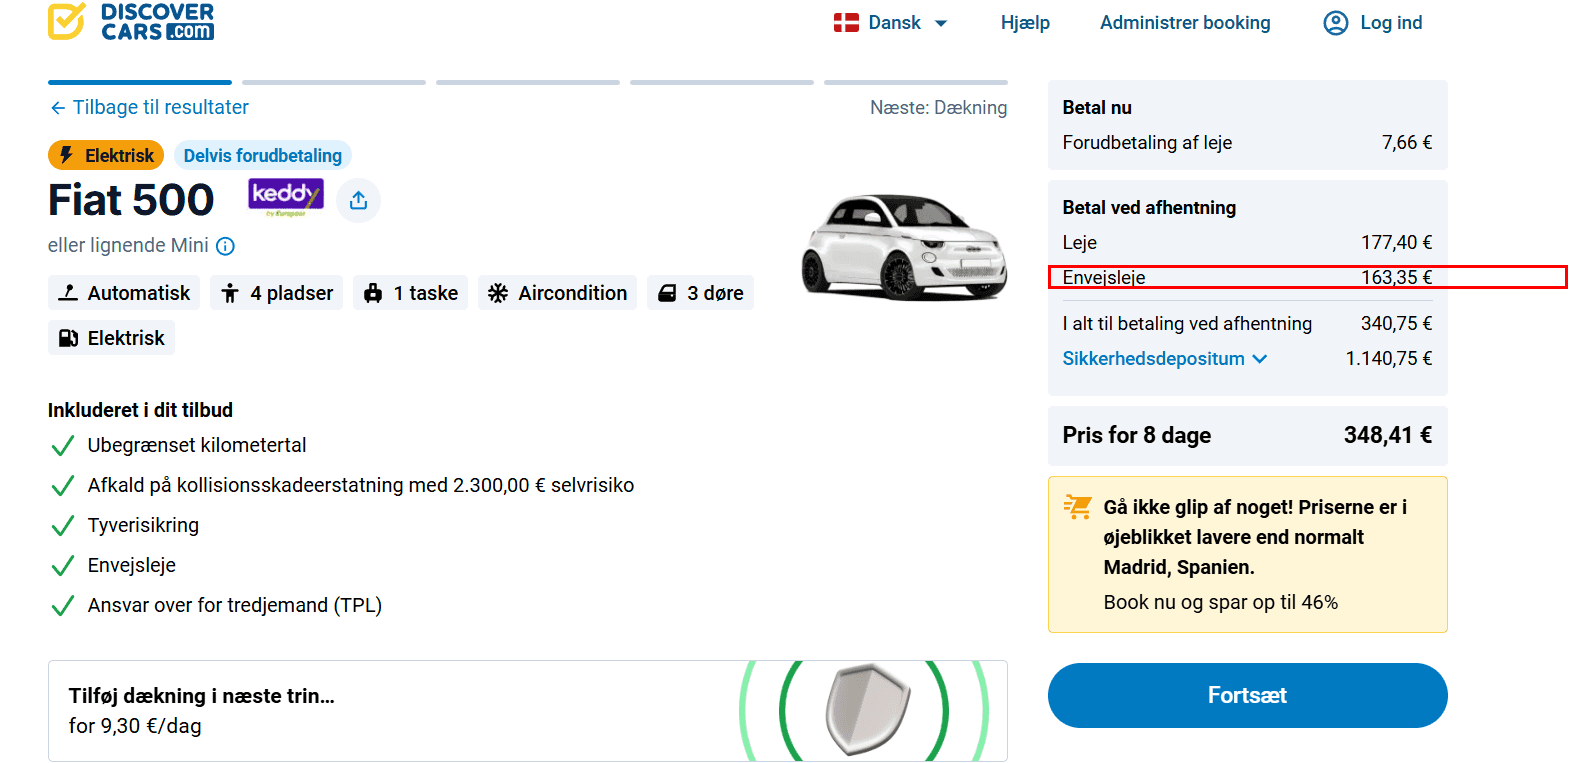Click 'I alt til betaling ved afhentning'
This screenshot has width=1572, height=763.
1187,323
